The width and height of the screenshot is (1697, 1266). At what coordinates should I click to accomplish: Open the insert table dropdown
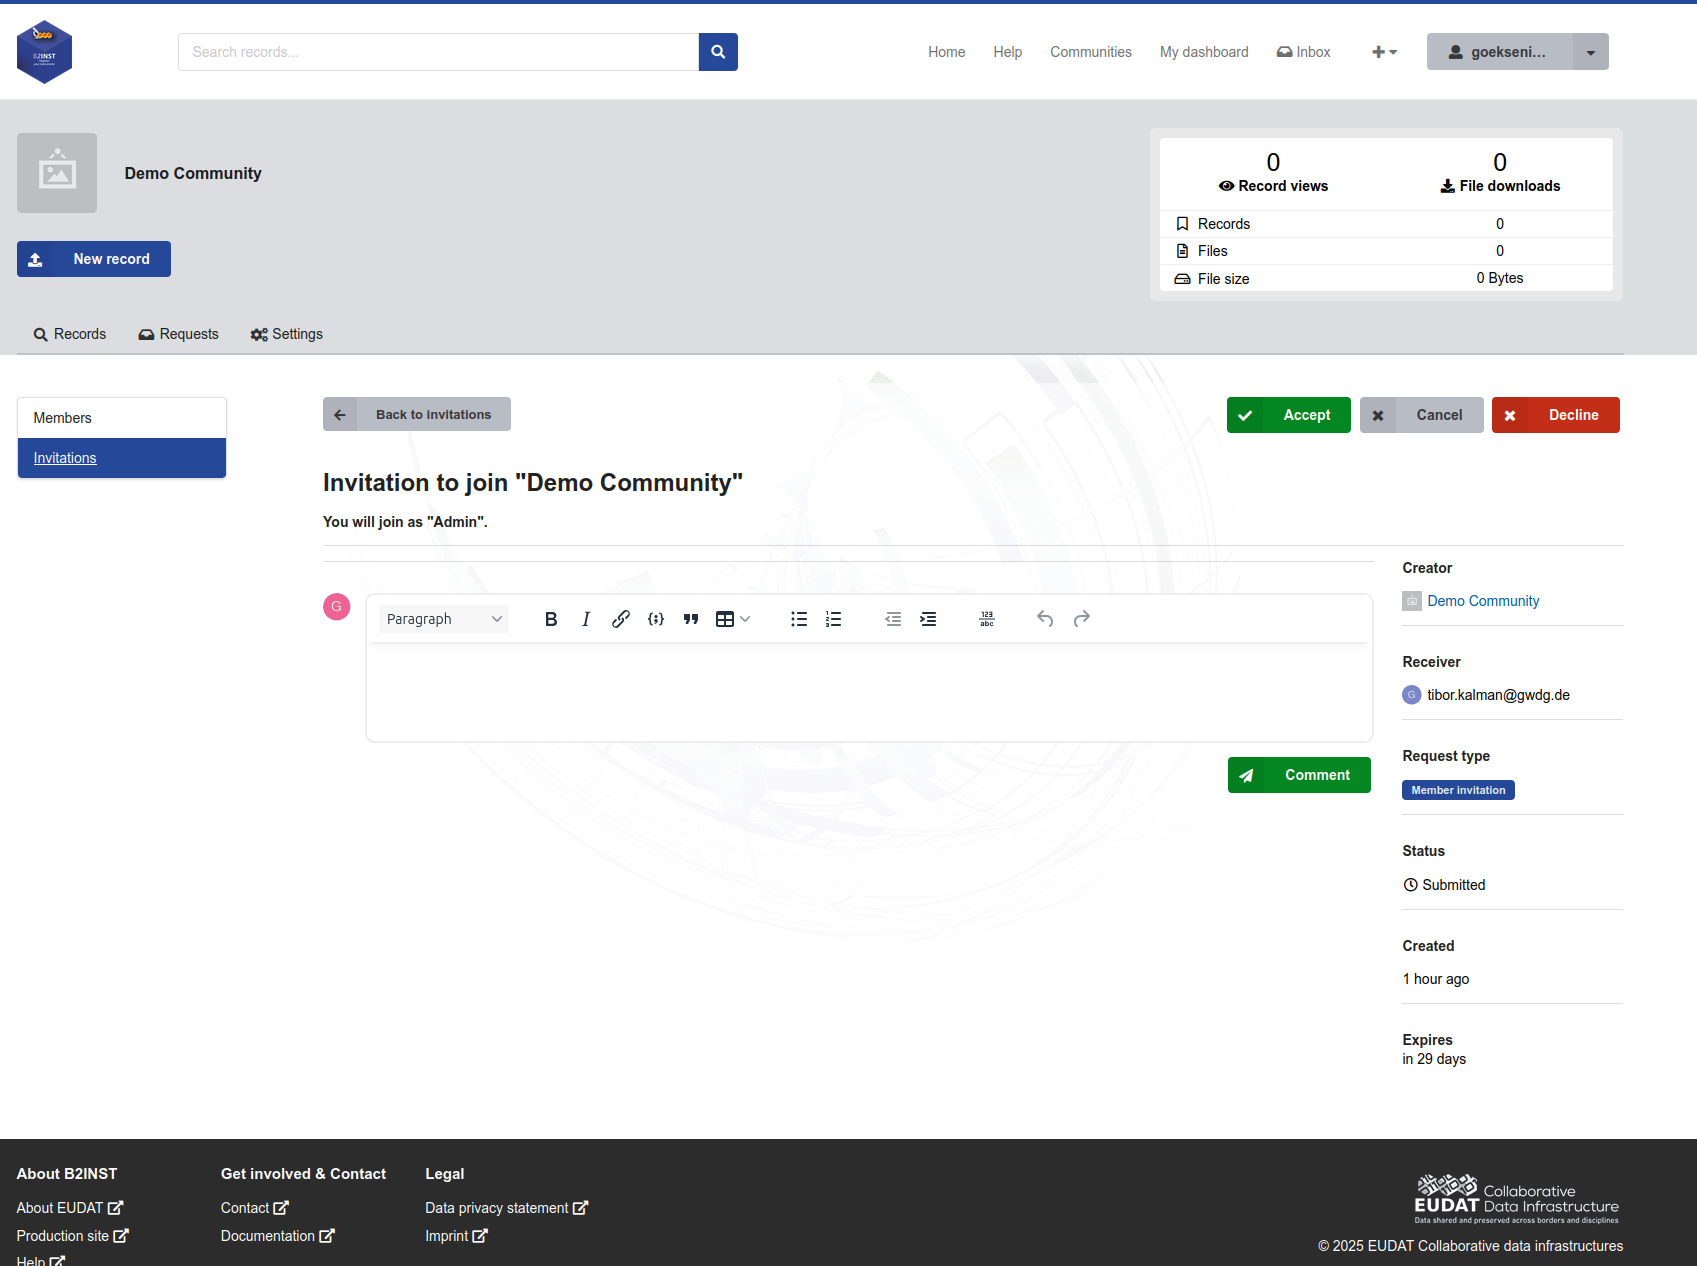(x=733, y=619)
